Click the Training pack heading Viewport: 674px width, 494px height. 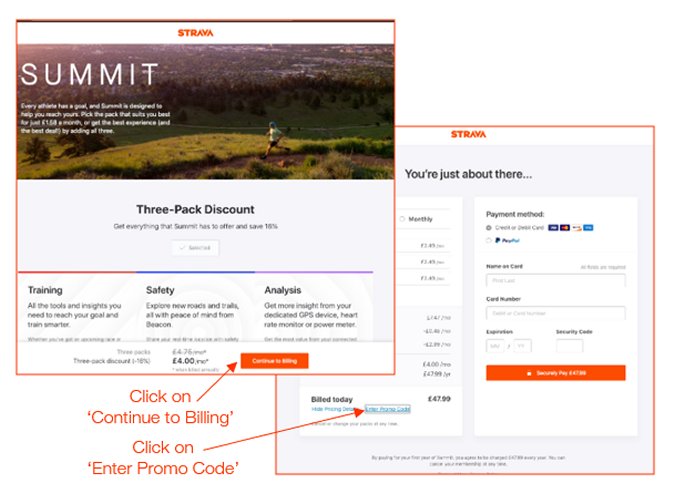tap(45, 290)
